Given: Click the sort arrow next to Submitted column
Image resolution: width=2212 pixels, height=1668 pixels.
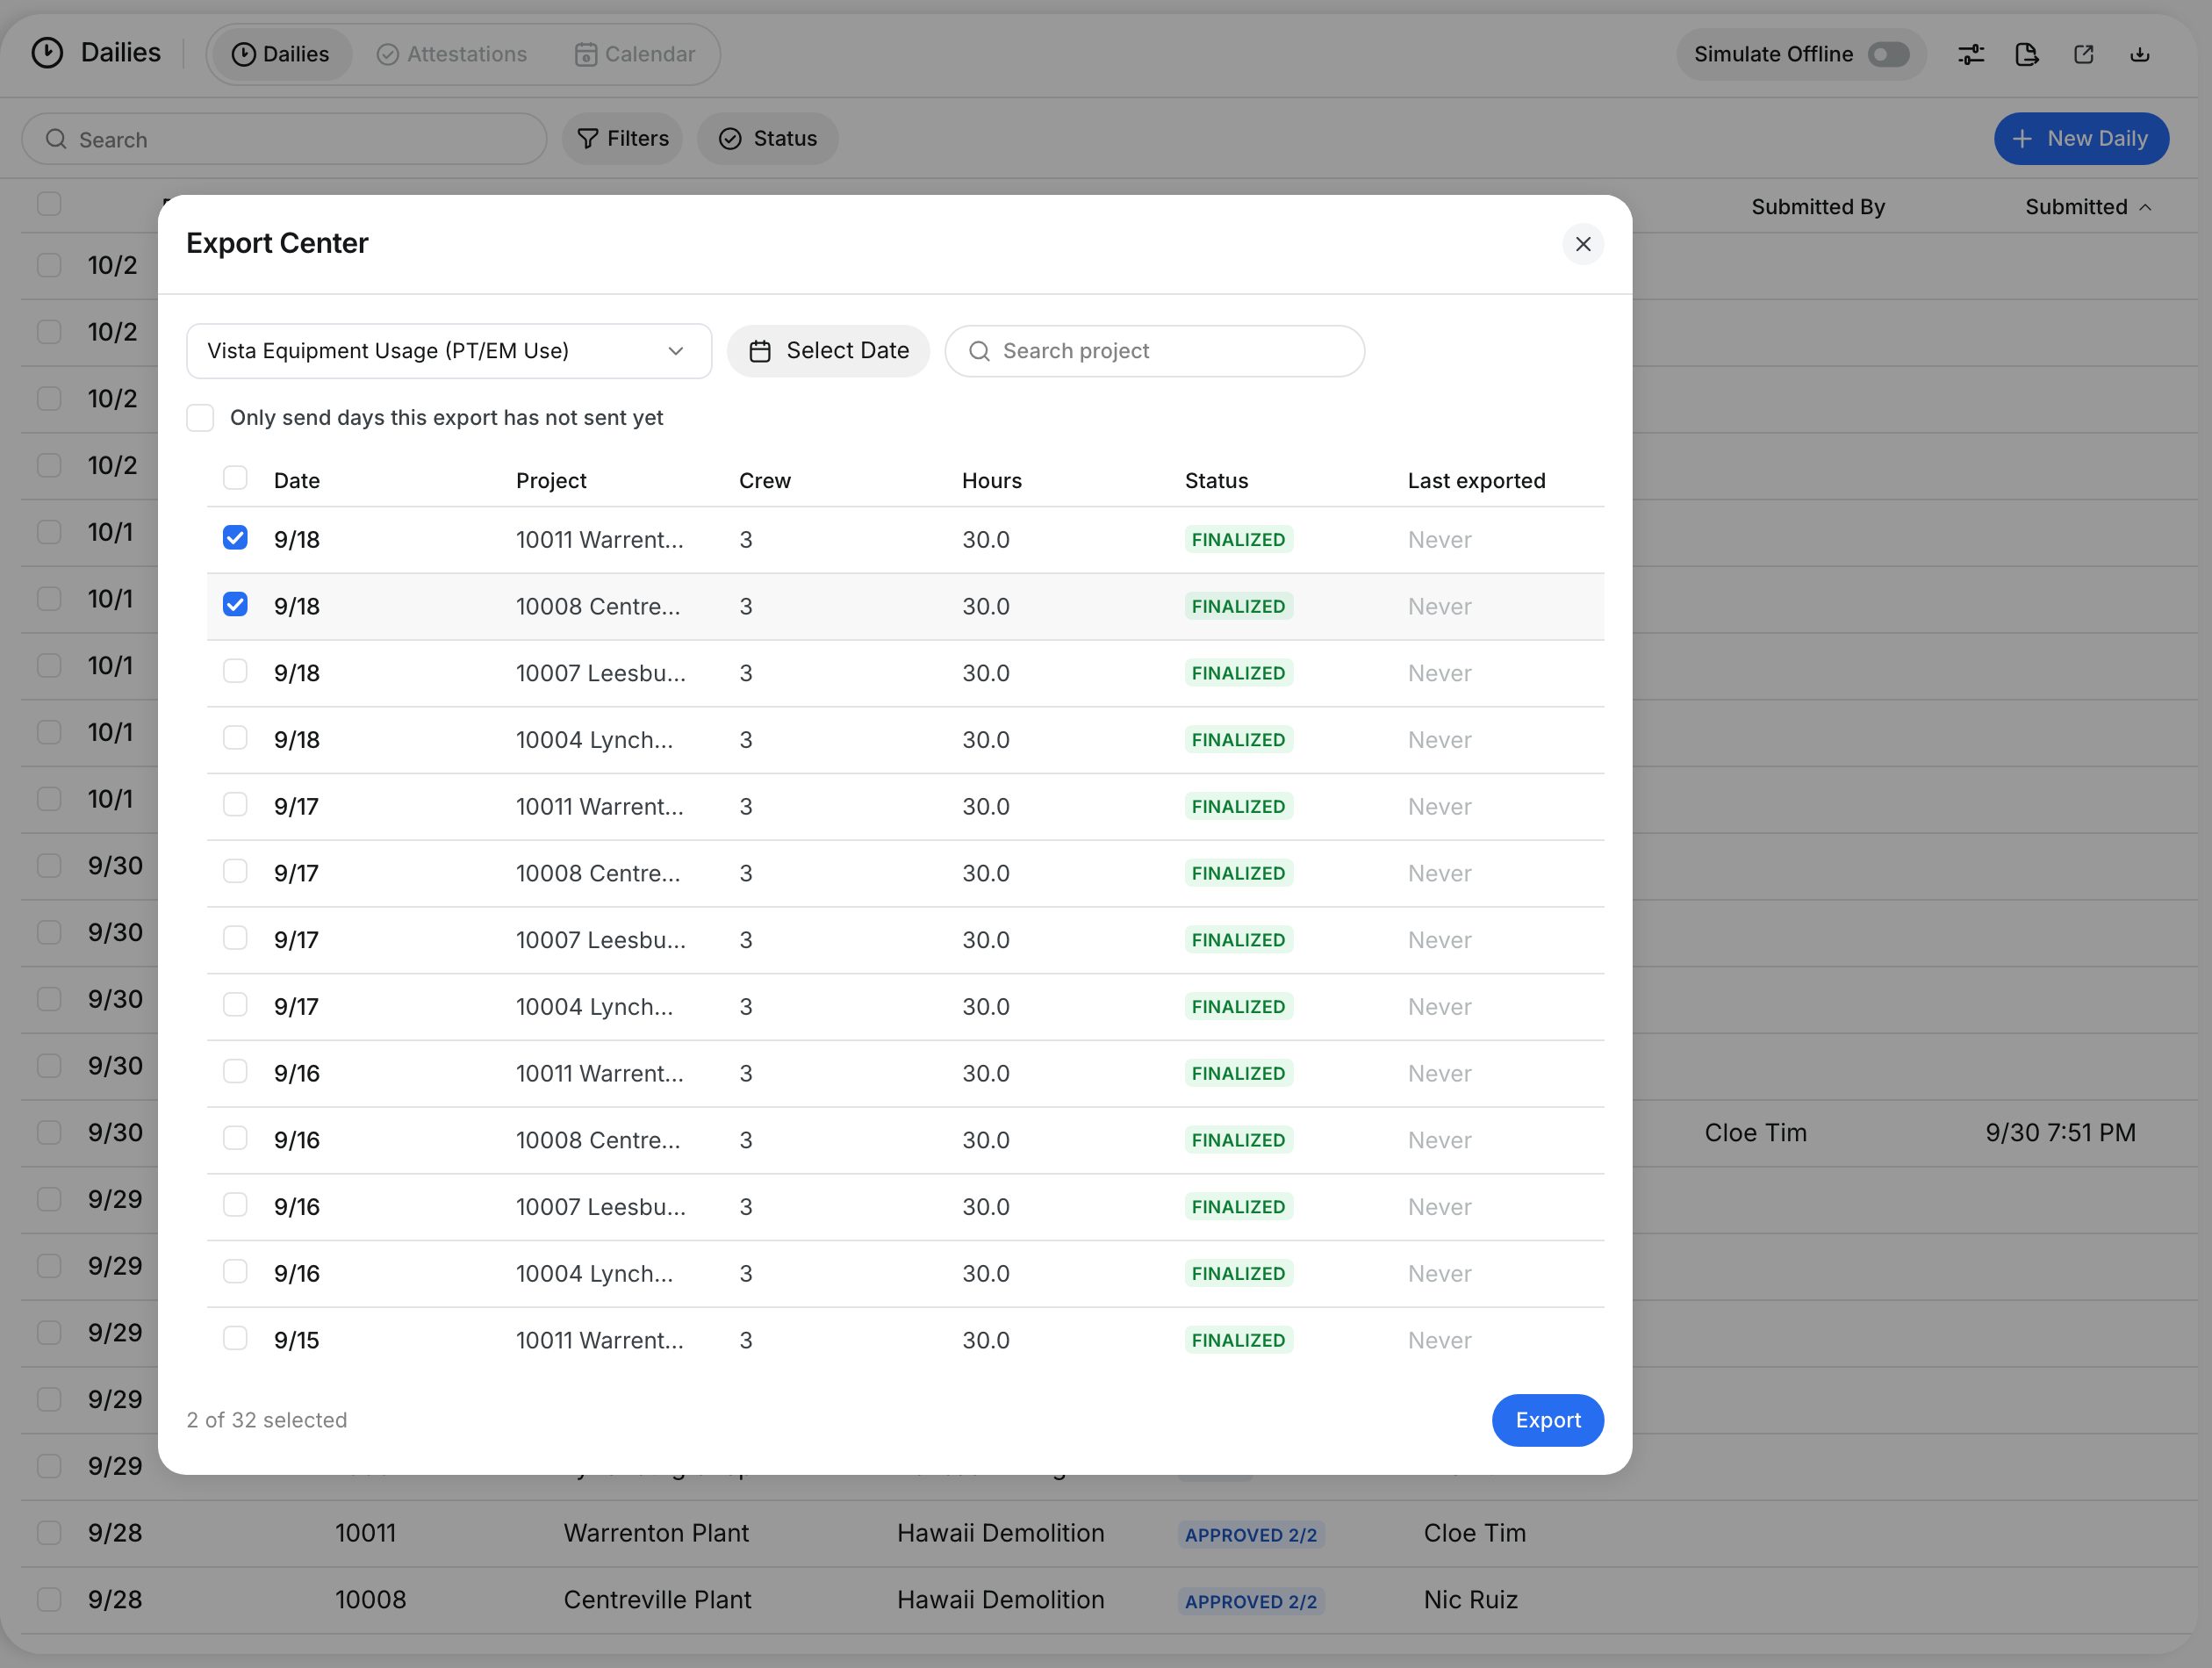Looking at the screenshot, I should click(x=2145, y=208).
